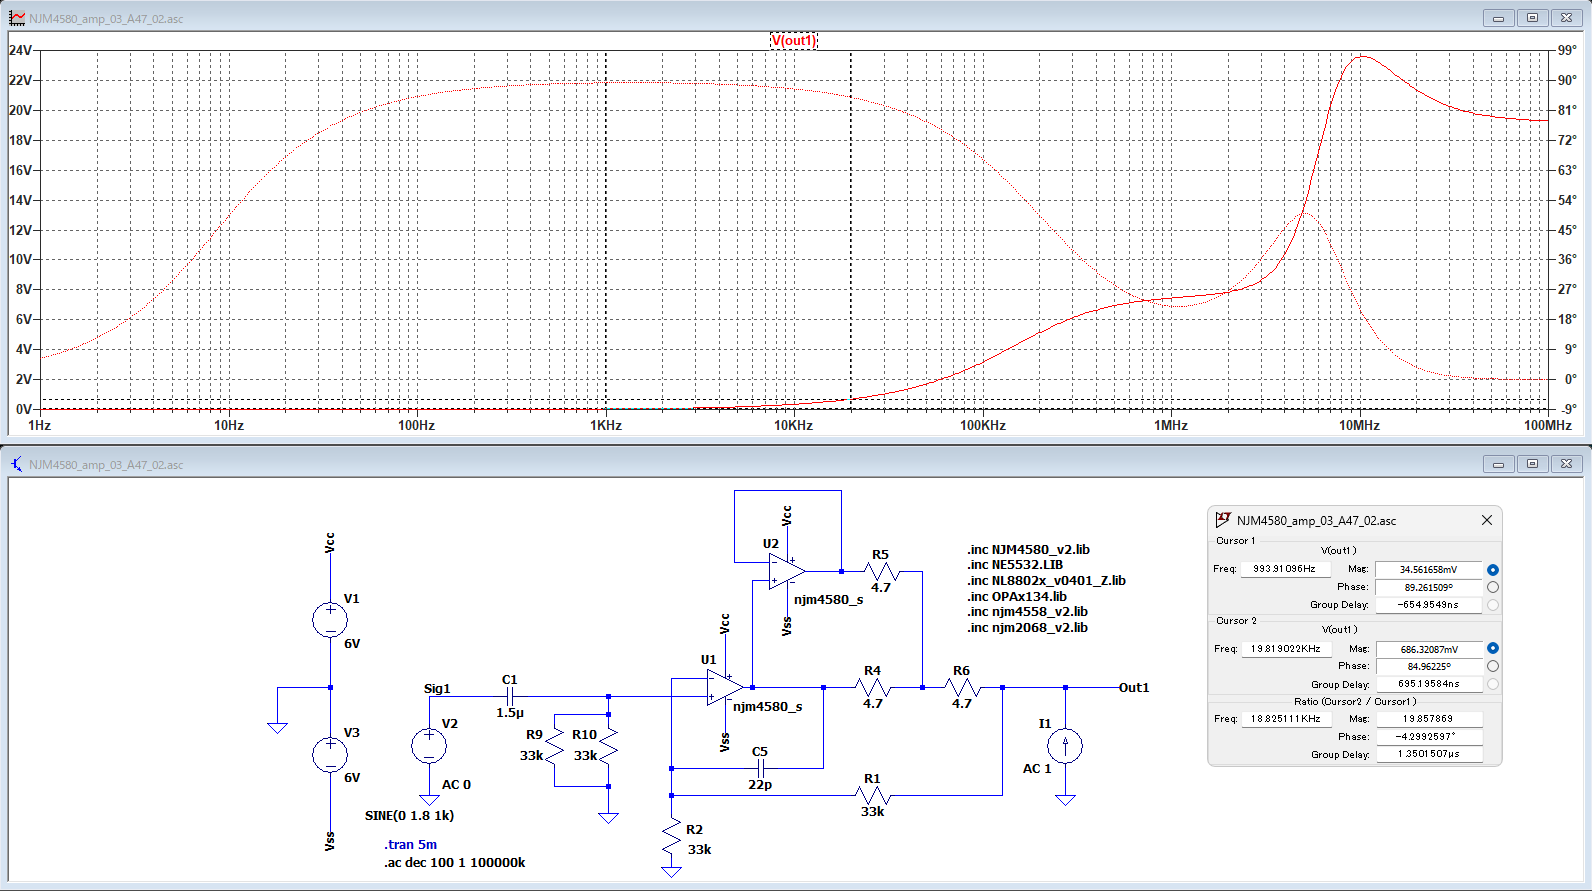Viewport: 1592px width, 891px height.
Task: Select the U2 op-amp symbol
Action: coord(786,572)
